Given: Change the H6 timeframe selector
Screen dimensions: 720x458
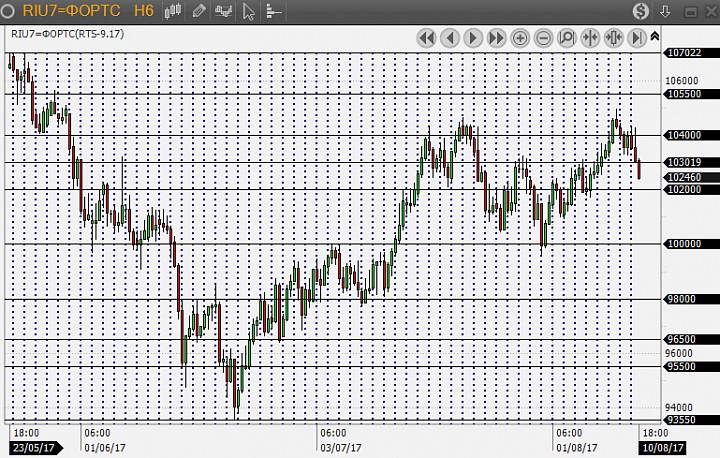Looking at the screenshot, I should pyautogui.click(x=144, y=11).
